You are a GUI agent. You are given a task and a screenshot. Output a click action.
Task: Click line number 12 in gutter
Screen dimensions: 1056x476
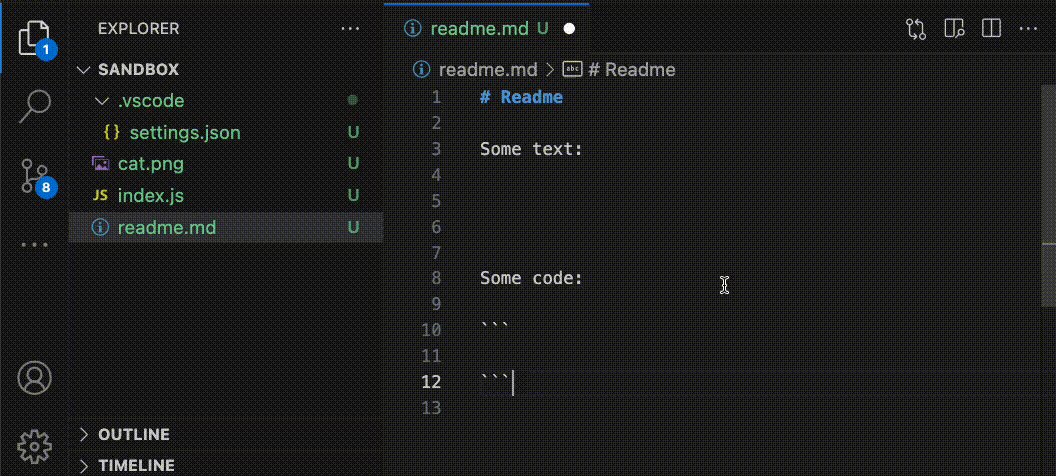click(x=431, y=382)
